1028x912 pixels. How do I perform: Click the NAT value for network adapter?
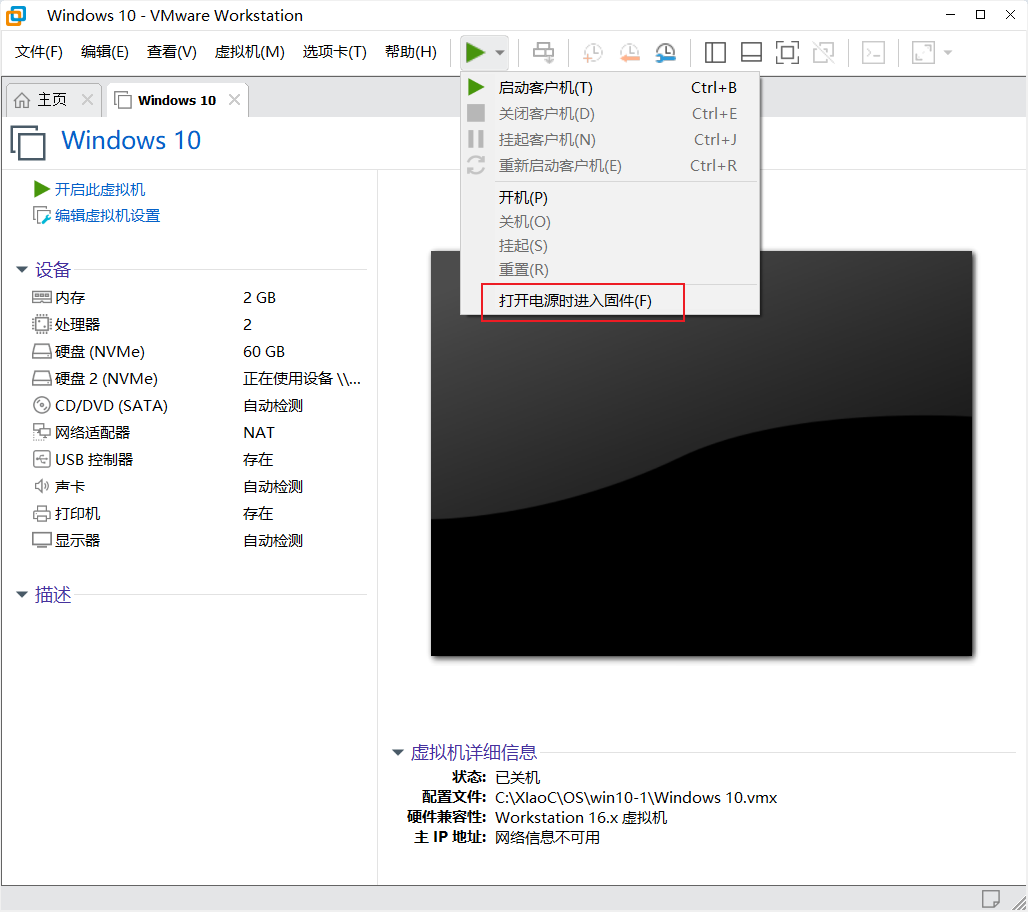coord(259,433)
